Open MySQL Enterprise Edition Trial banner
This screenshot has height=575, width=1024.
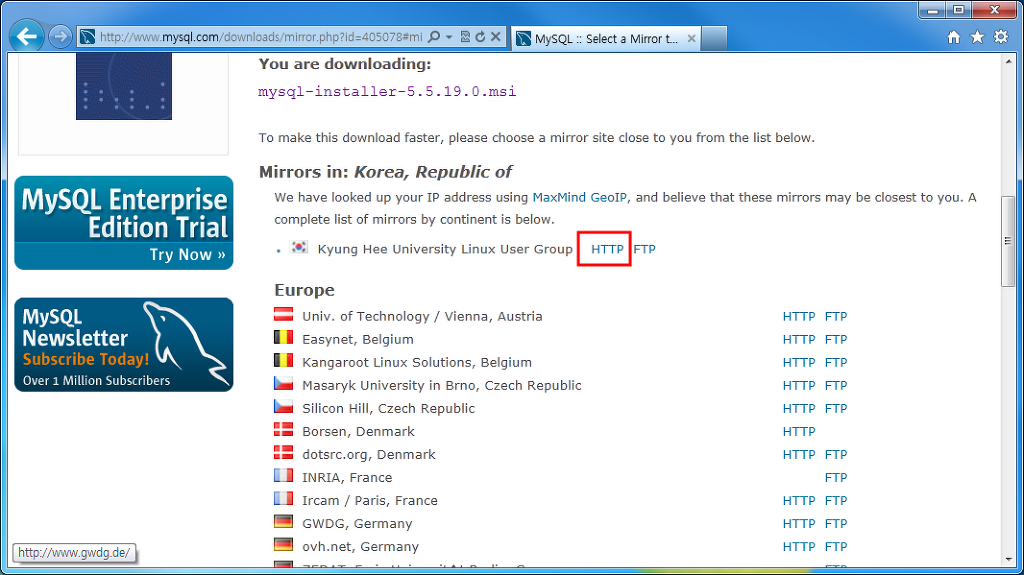click(123, 223)
